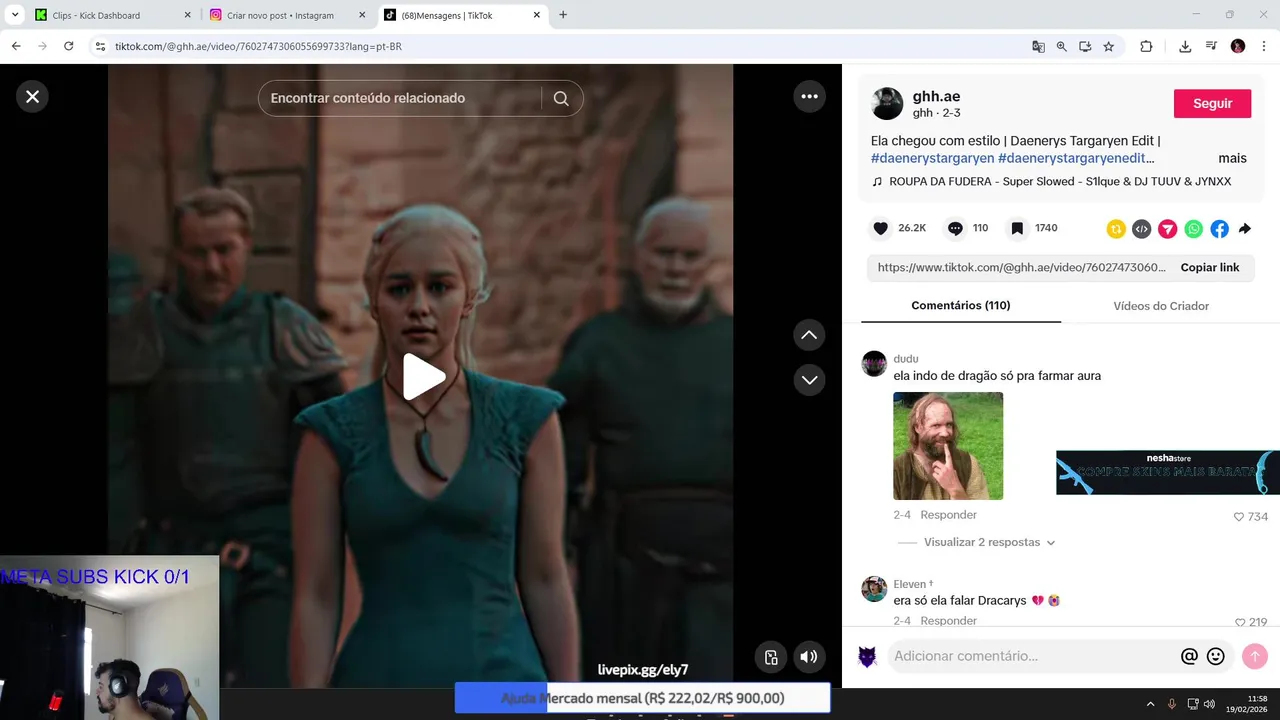Expand 'Visualizar 2 respostas' under dudu's comment
Viewport: 1280px width, 720px height.
[x=989, y=542]
